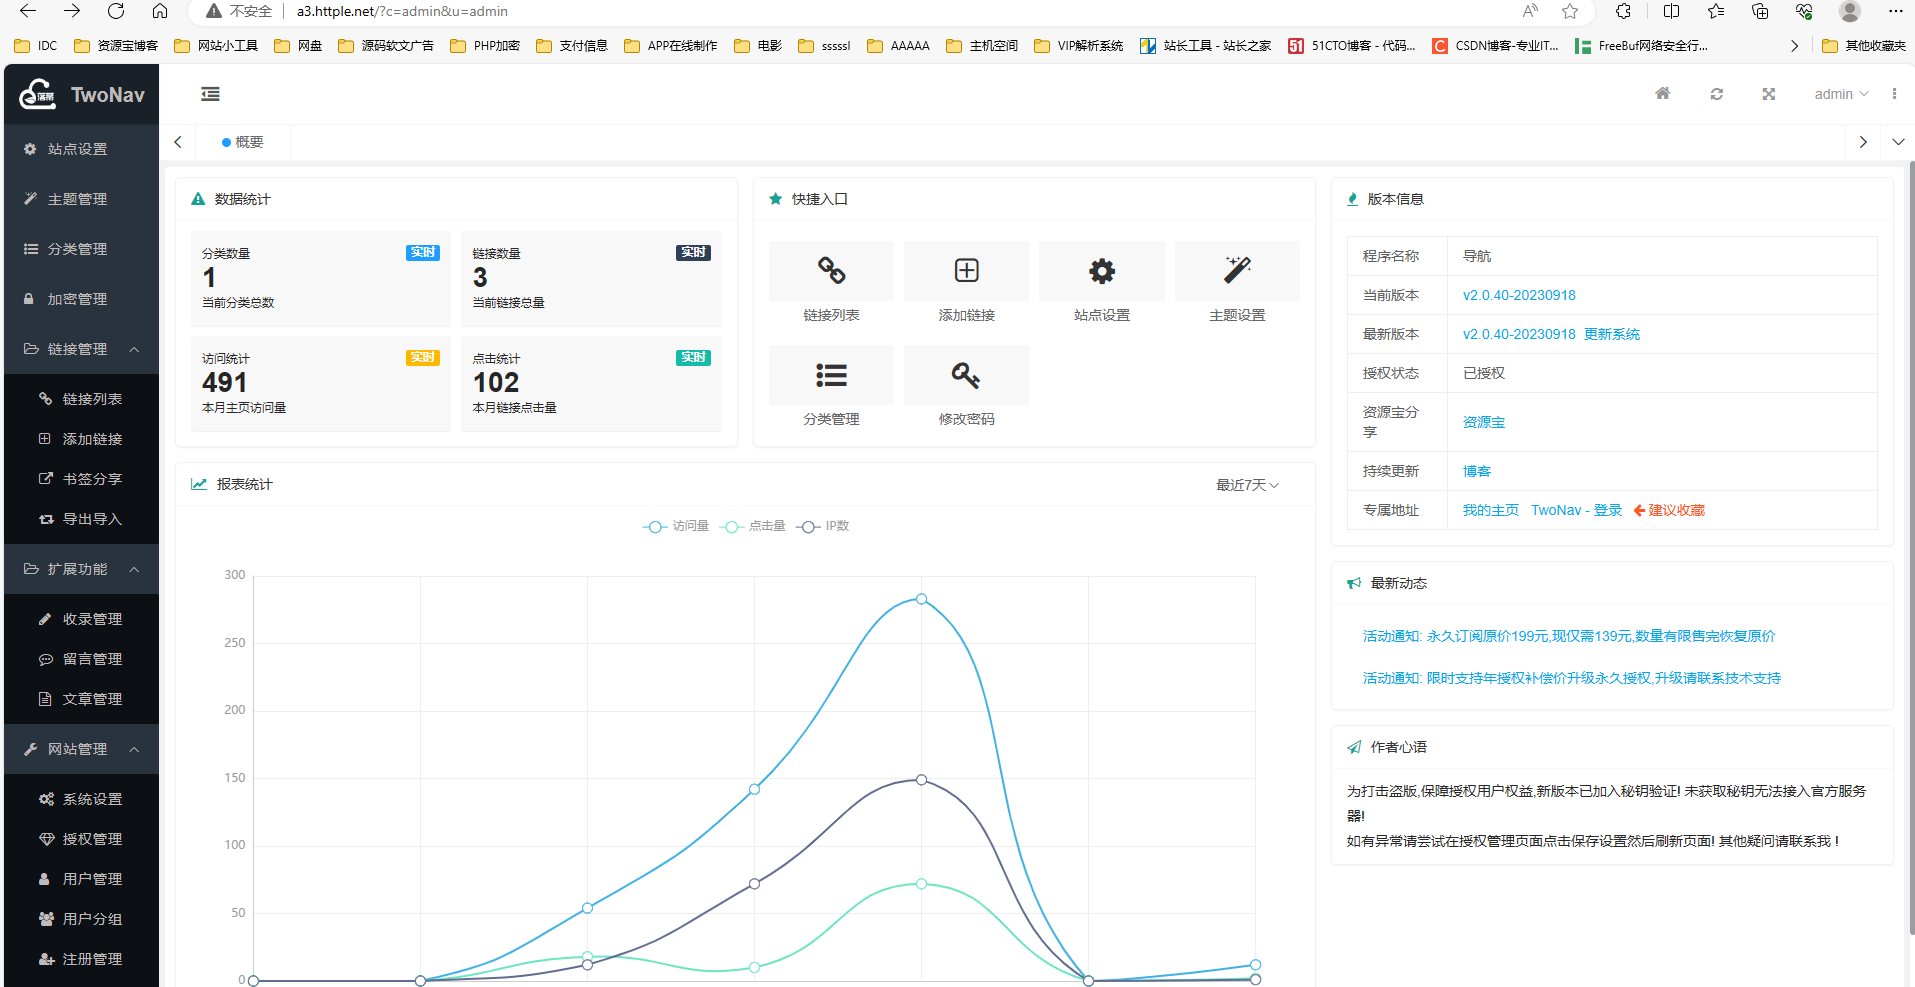The height and width of the screenshot is (987, 1915).
Task: Open the 最近7天 date range dropdown
Action: point(1247,485)
